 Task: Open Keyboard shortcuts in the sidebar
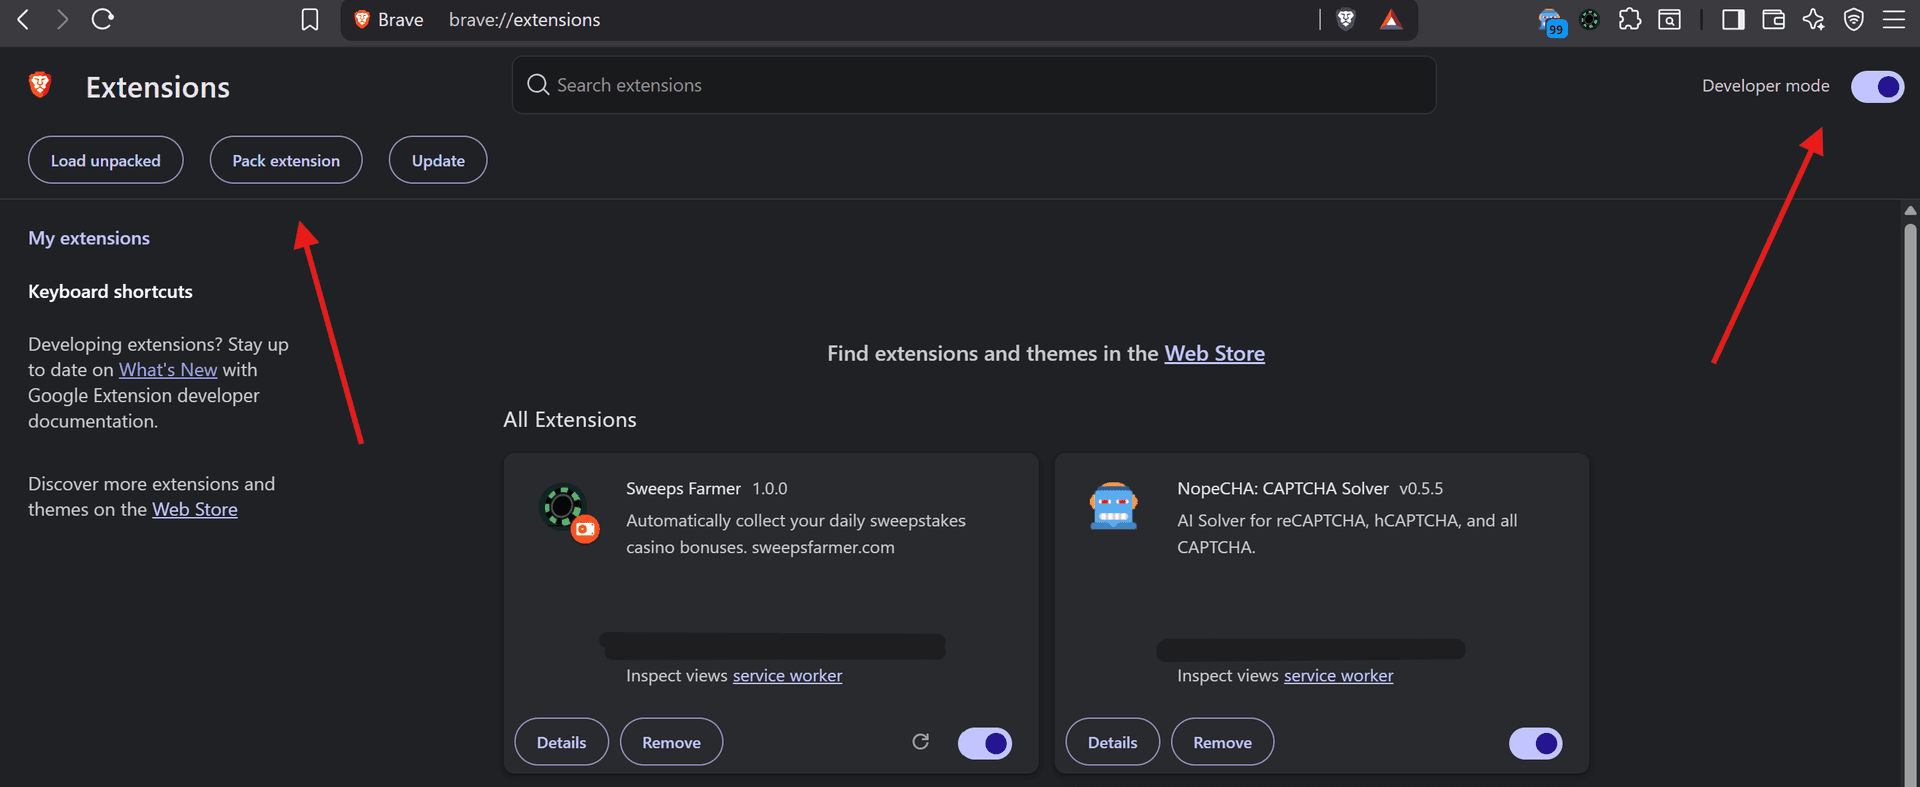[110, 291]
